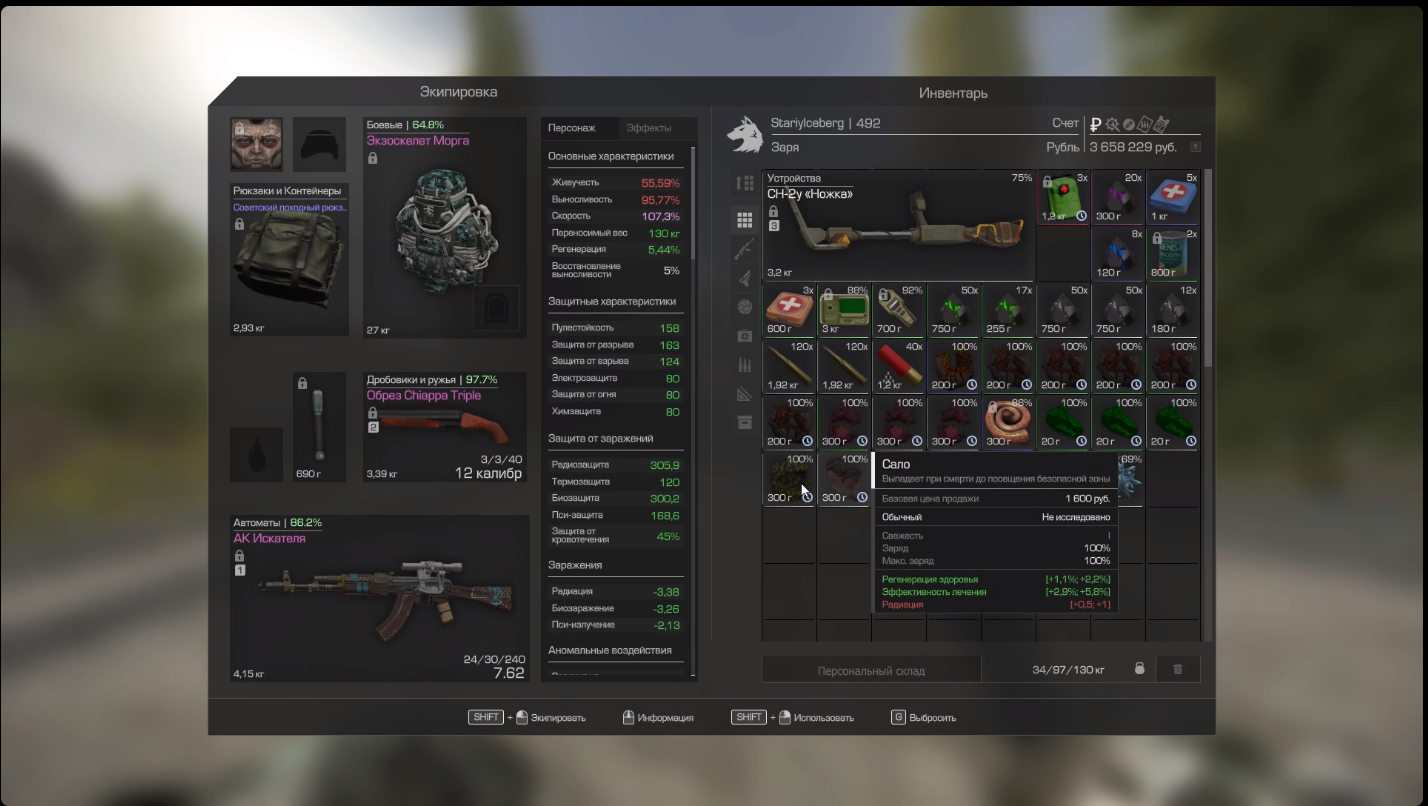
Task: Filter inventory by the triangle ruler icon
Action: click(x=744, y=393)
